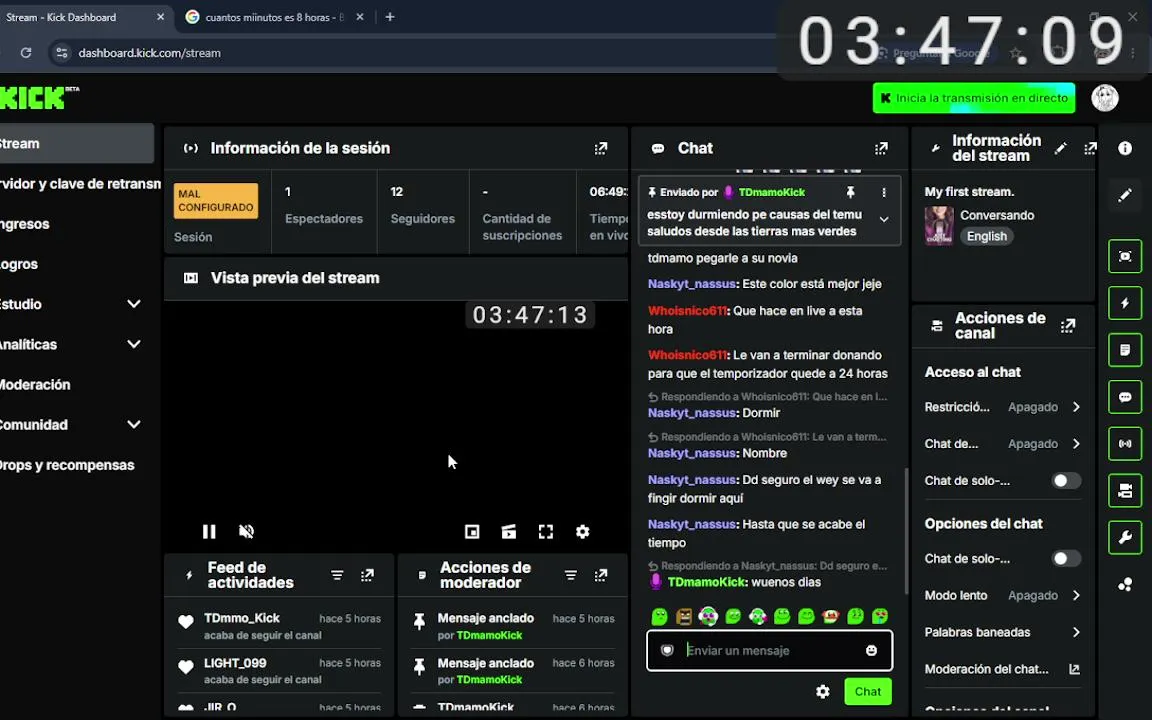Unmute the stream preview audio
Screen dimensions: 1152x720
pyautogui.click(x=247, y=531)
